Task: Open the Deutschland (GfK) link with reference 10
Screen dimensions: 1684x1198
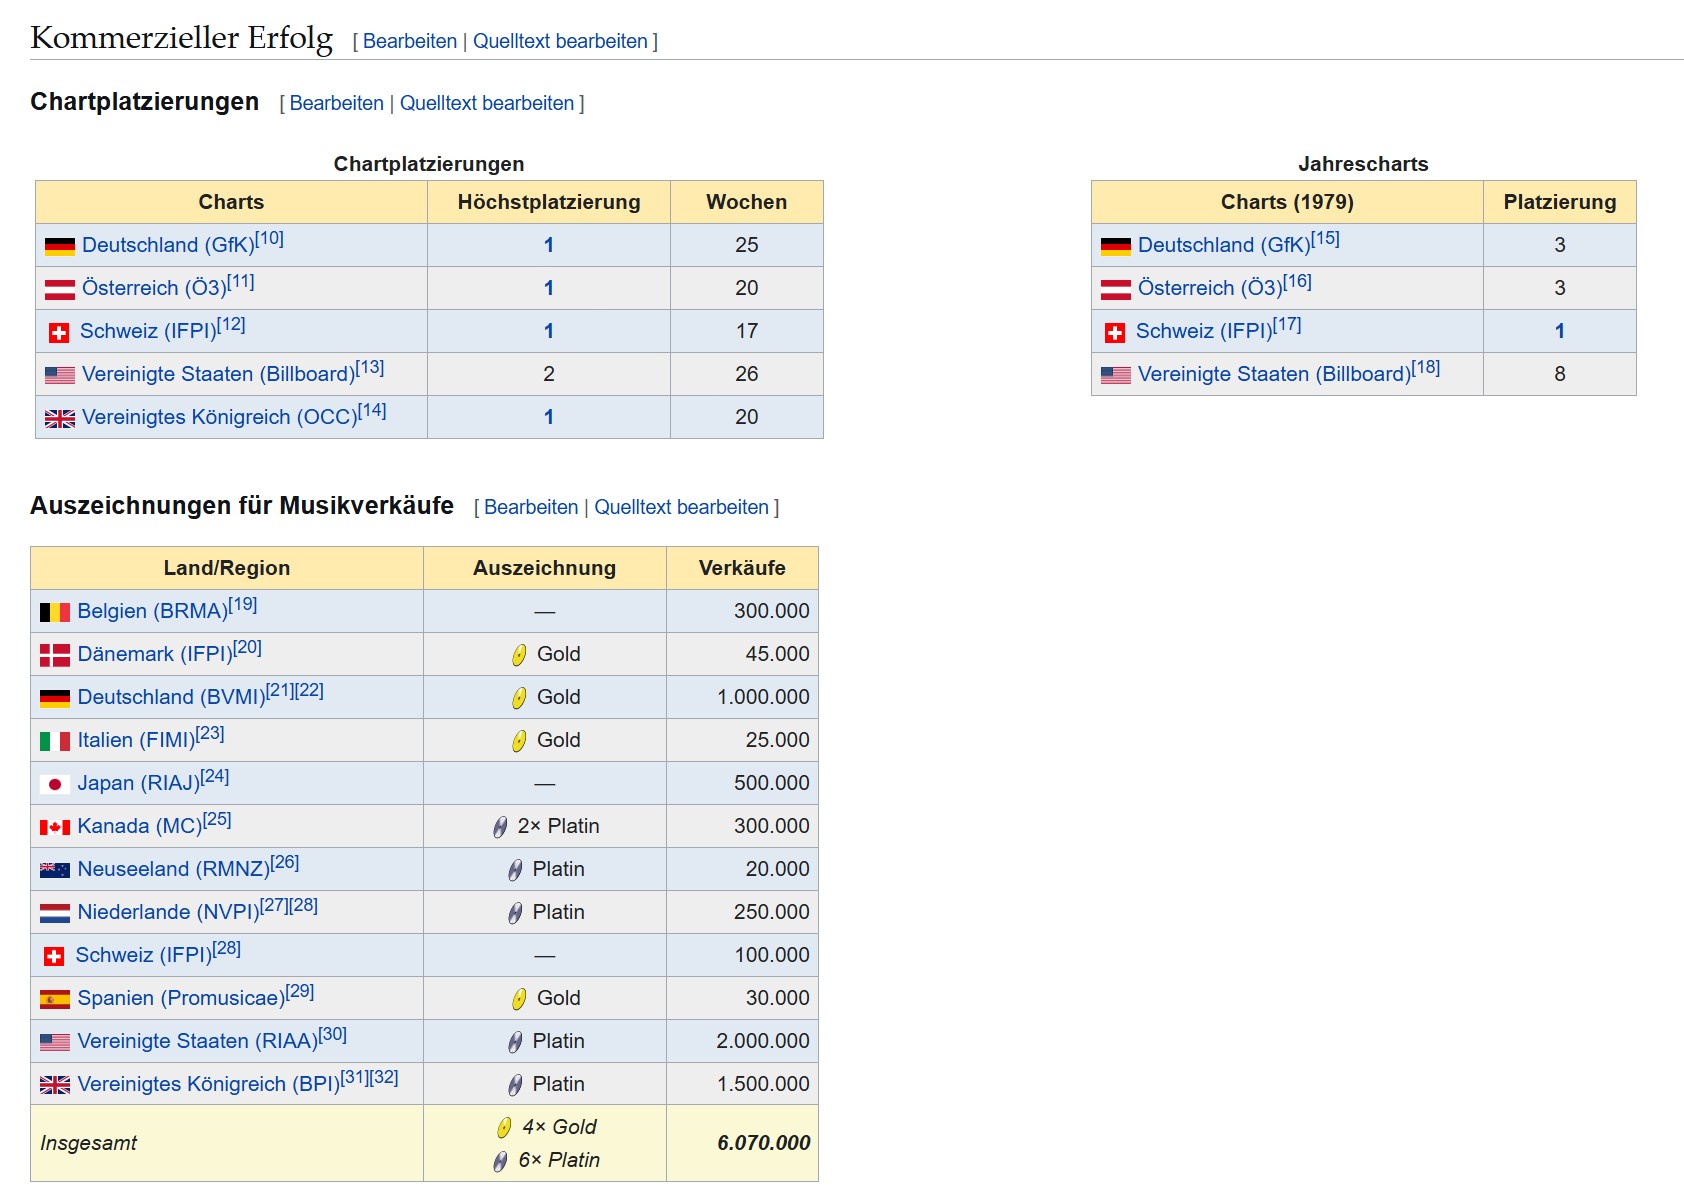Action: click(x=168, y=245)
